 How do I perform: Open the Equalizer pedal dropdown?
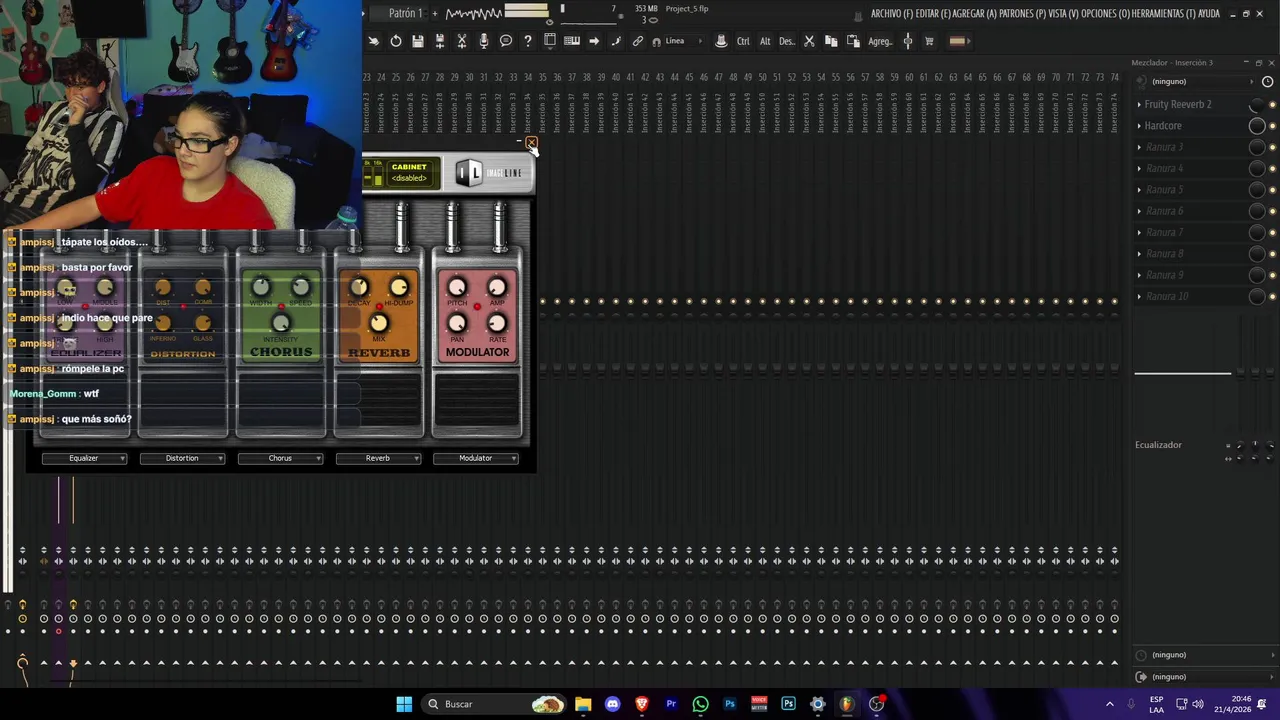[x=84, y=458]
